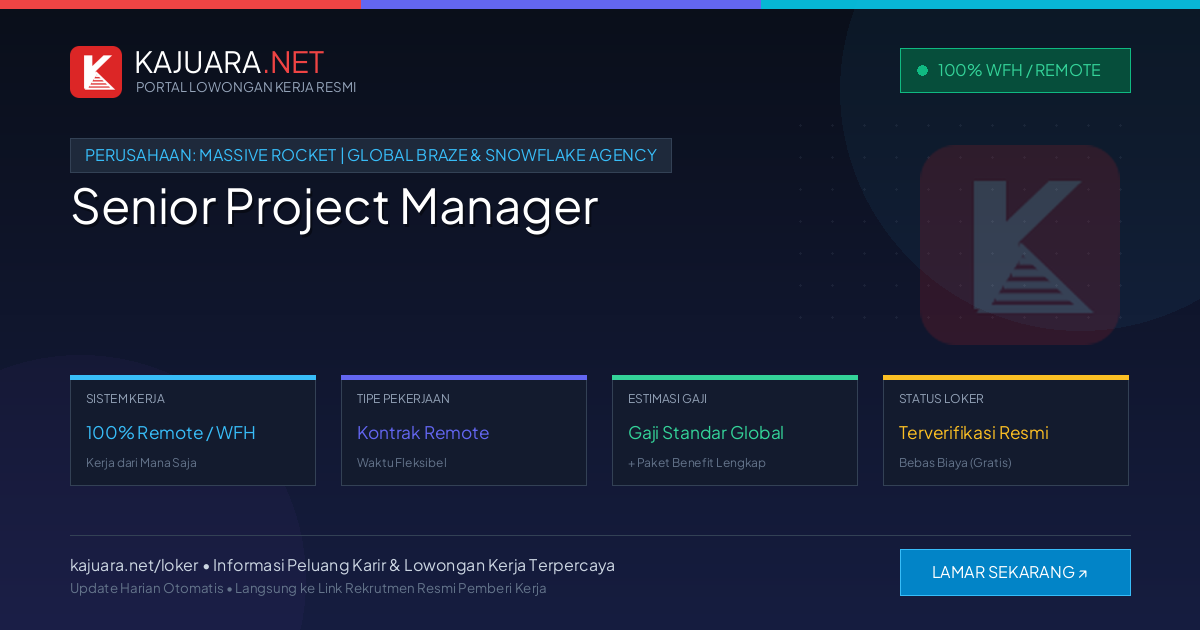
Task: Open the Estimasi Gaji Standar Global card
Action: point(735,431)
